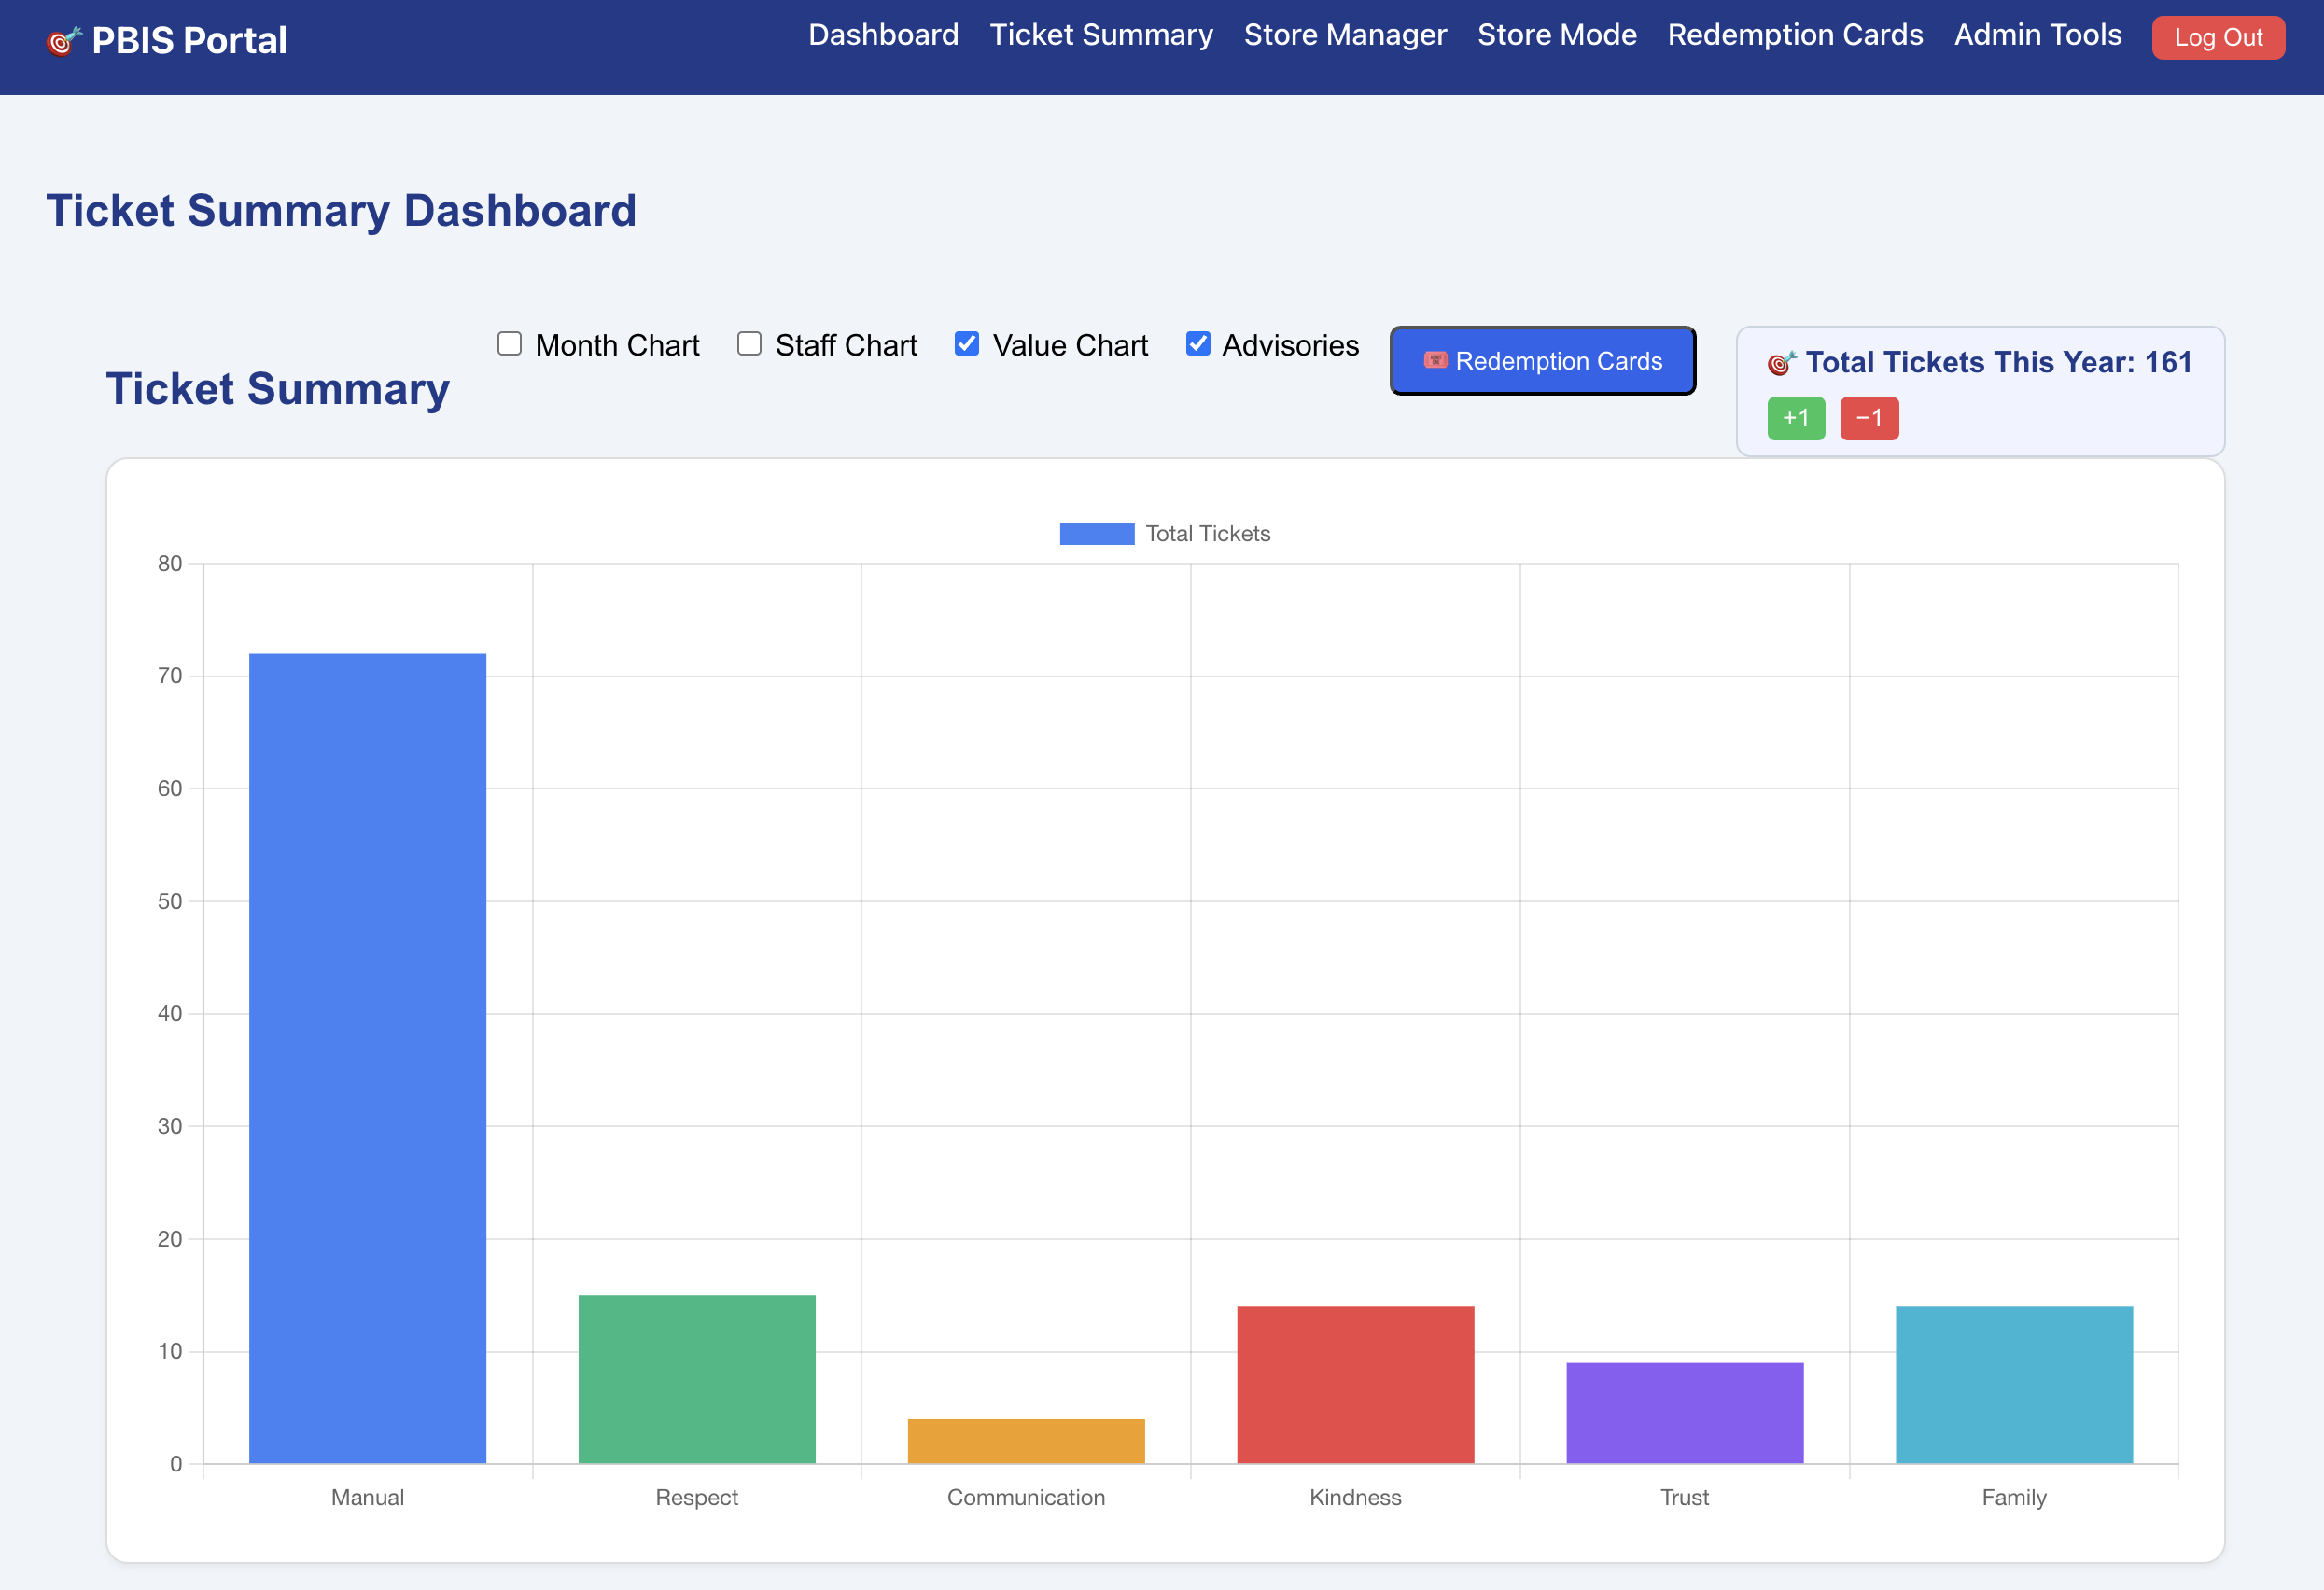This screenshot has width=2324, height=1590.
Task: Click the Redemption Cards link in the navbar
Action: tap(1795, 35)
